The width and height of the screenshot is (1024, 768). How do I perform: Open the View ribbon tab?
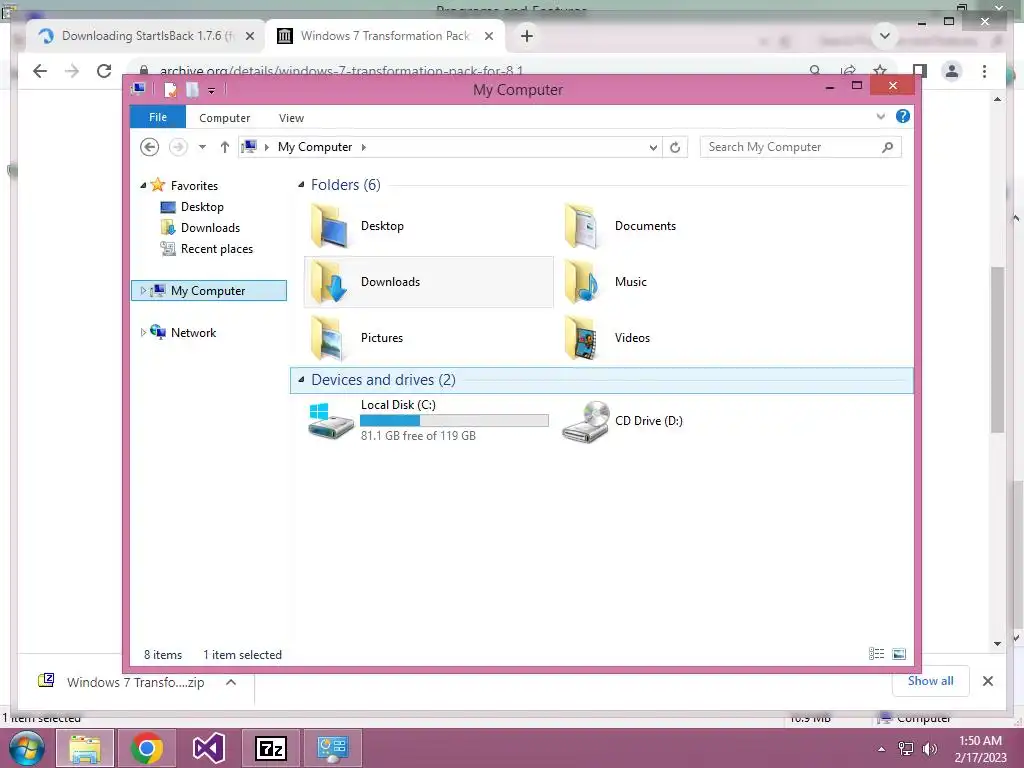tap(291, 118)
